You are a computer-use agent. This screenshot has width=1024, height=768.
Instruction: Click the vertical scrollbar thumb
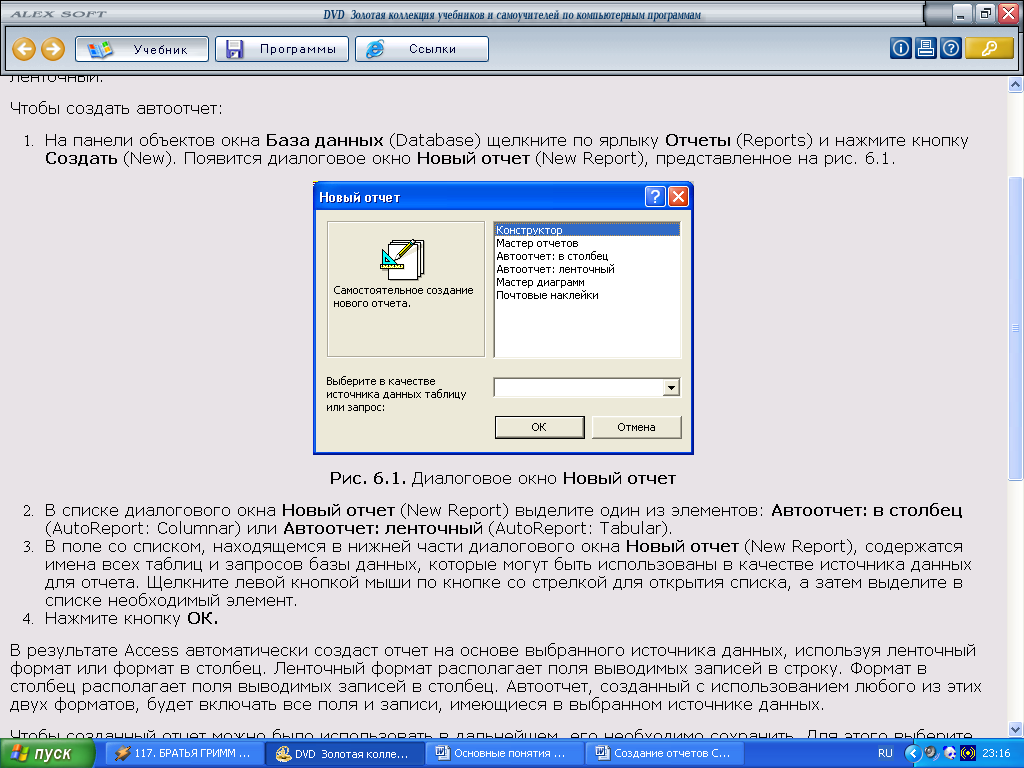pos(1016,328)
